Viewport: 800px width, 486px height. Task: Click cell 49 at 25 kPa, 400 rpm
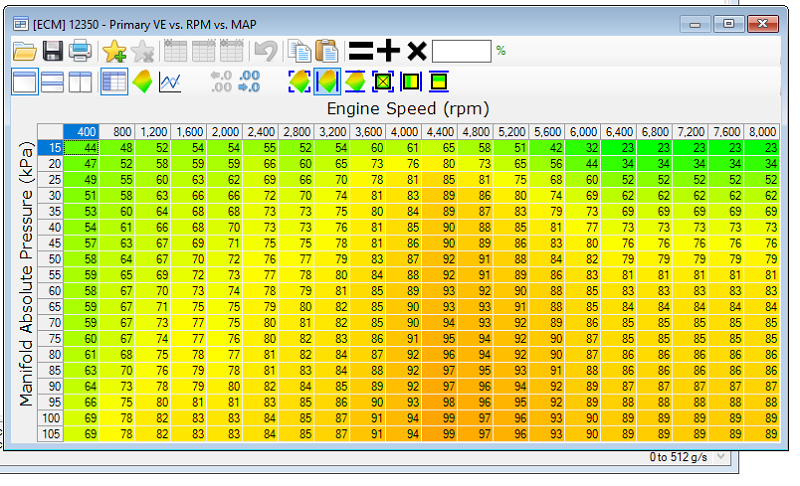pyautogui.click(x=81, y=180)
